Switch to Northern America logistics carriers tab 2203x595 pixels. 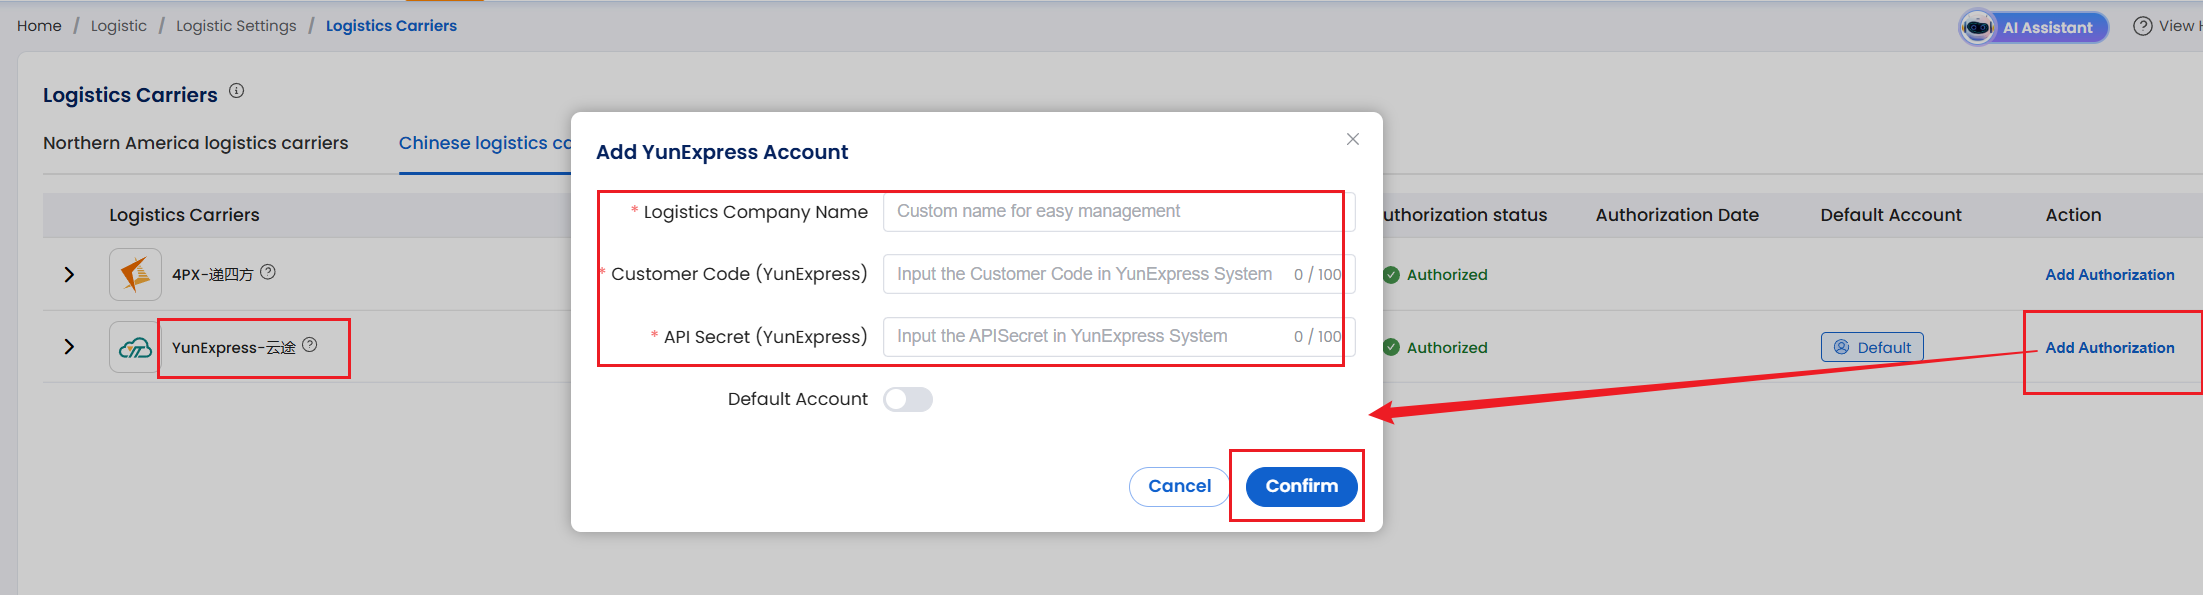(196, 143)
